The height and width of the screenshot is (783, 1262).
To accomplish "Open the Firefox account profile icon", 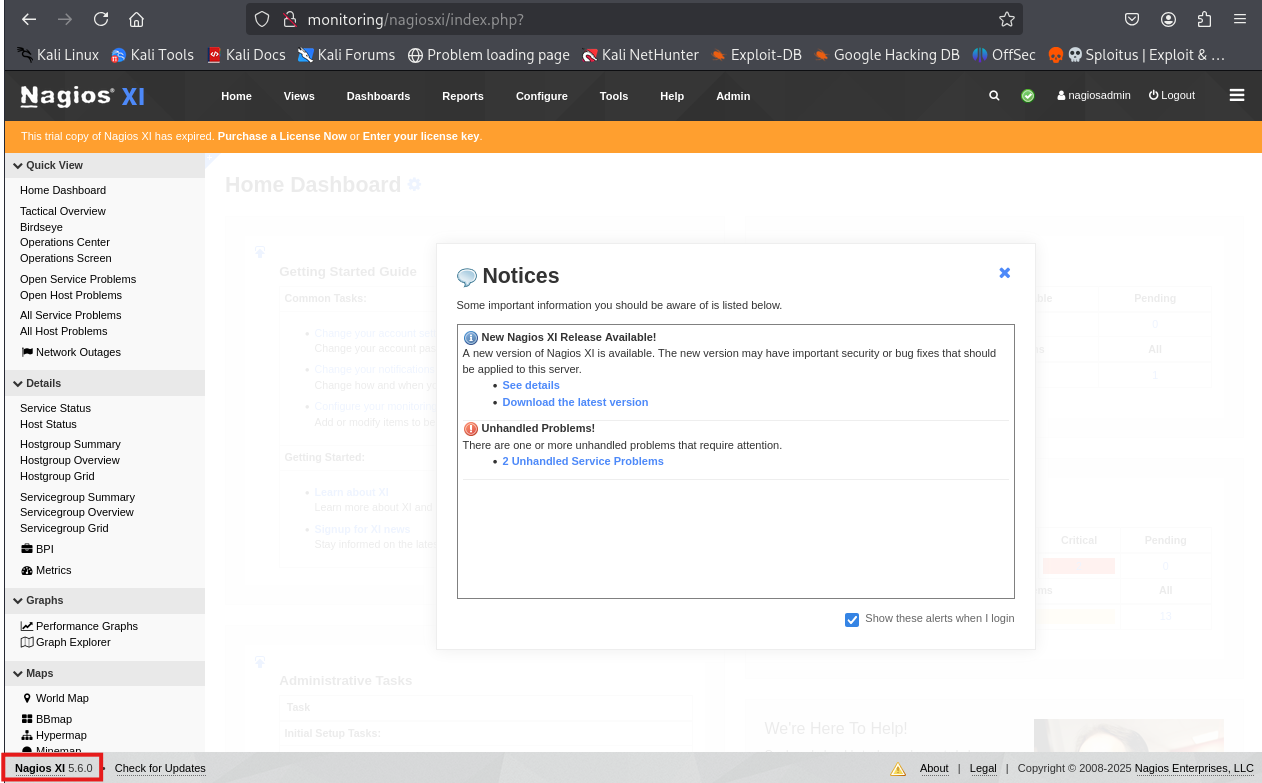I will click(x=1168, y=19).
